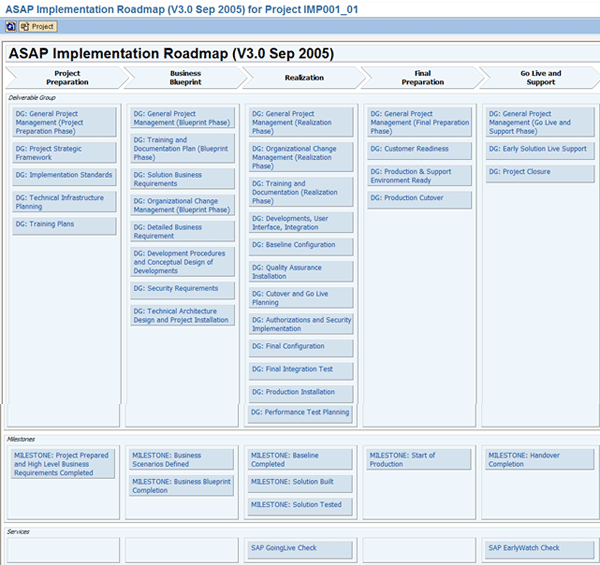Open DG: Developments, User Interface, Integration
The width and height of the screenshot is (600, 565).
coord(301,223)
